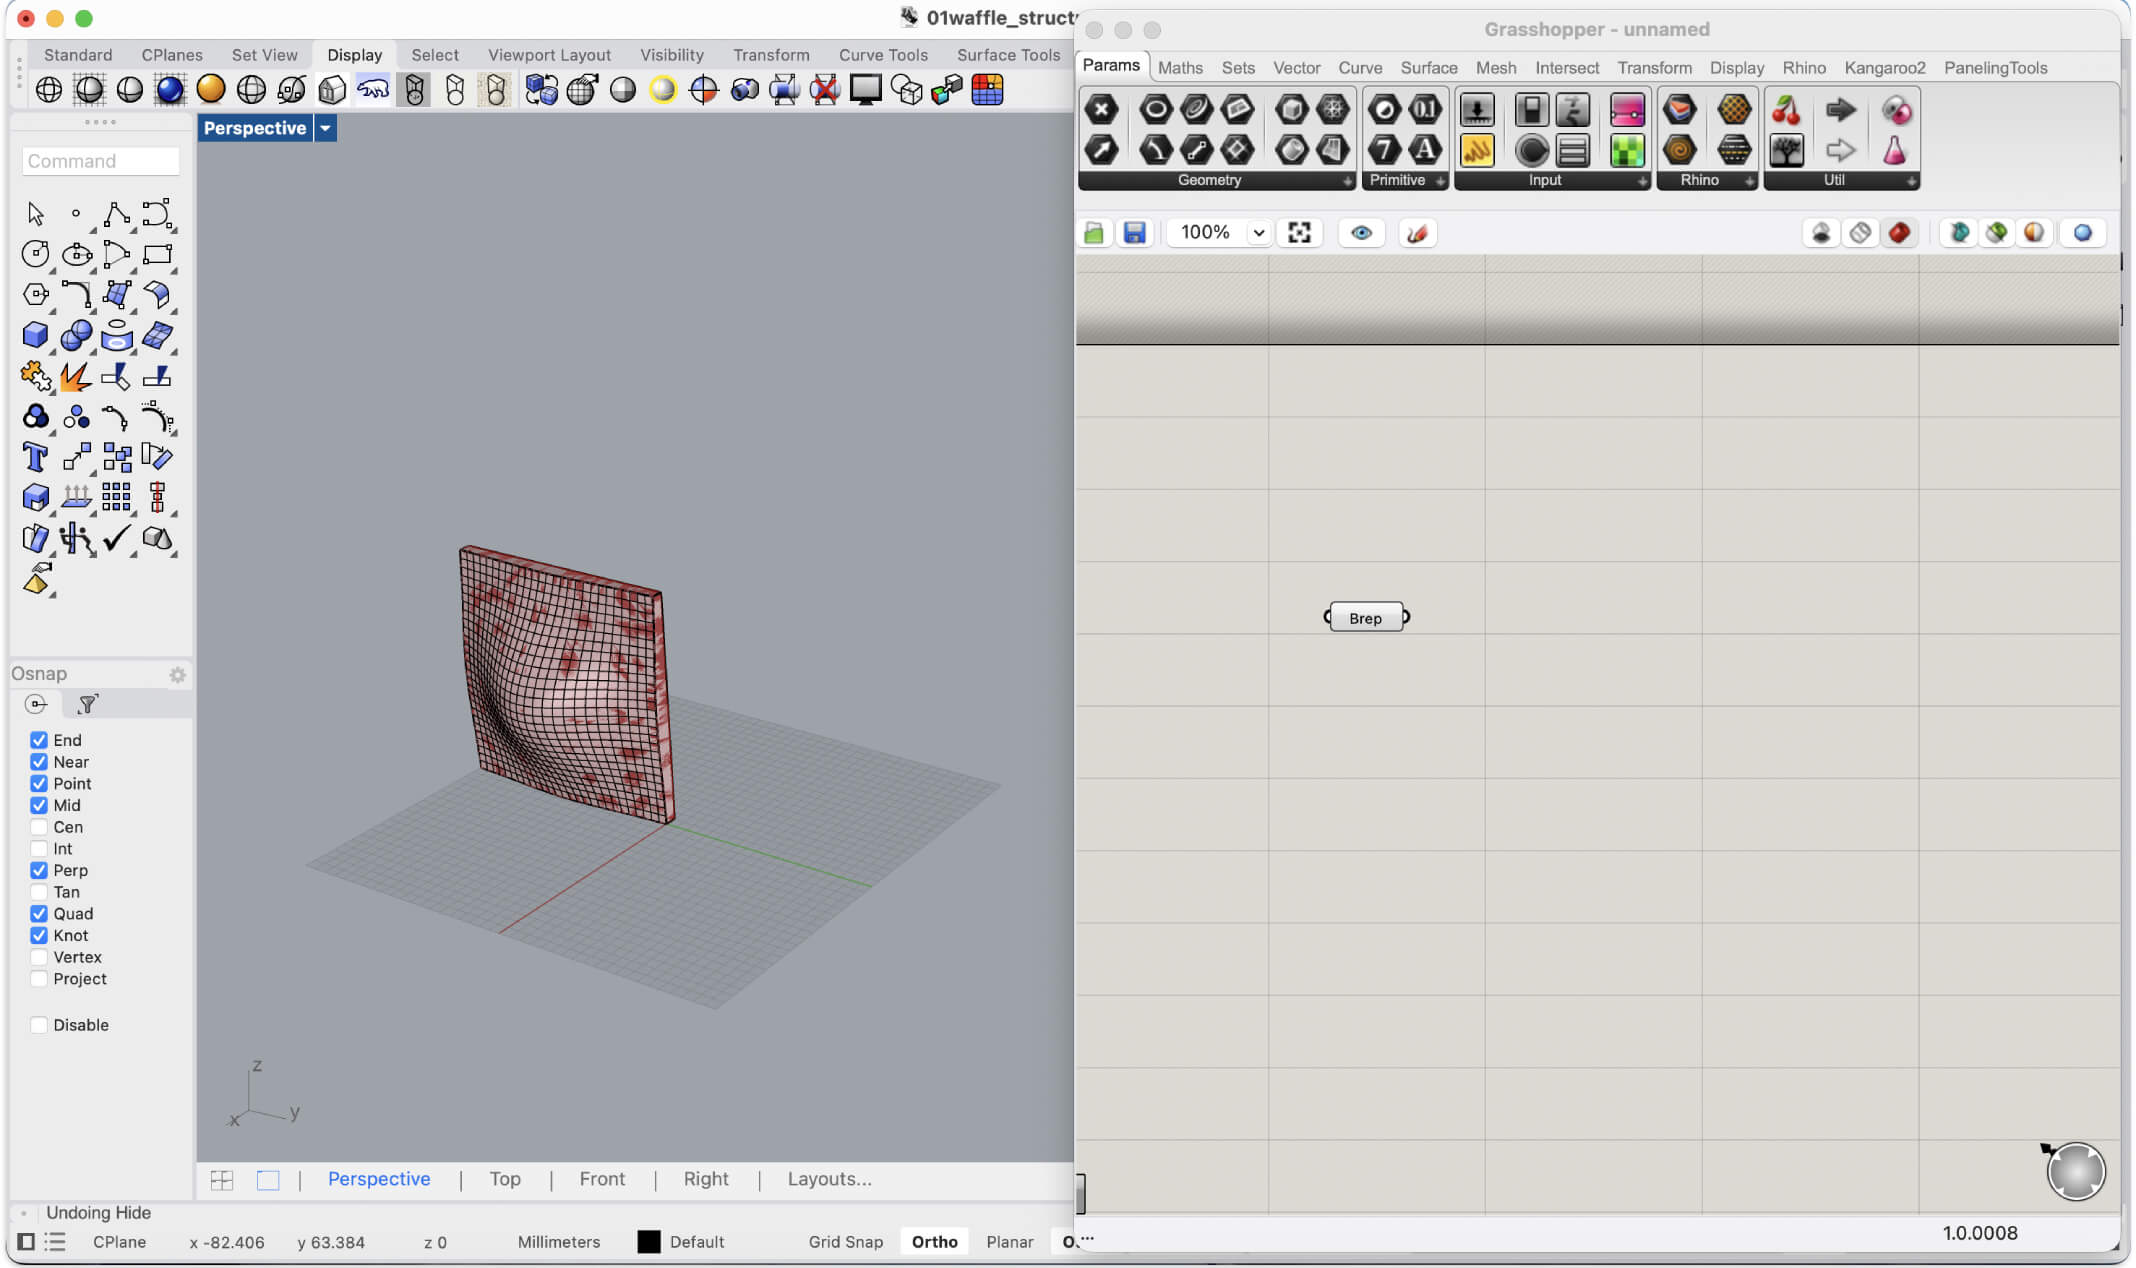Click the Circle drawing tool
Screen dimensions: 2136x1268
[x=35, y=254]
